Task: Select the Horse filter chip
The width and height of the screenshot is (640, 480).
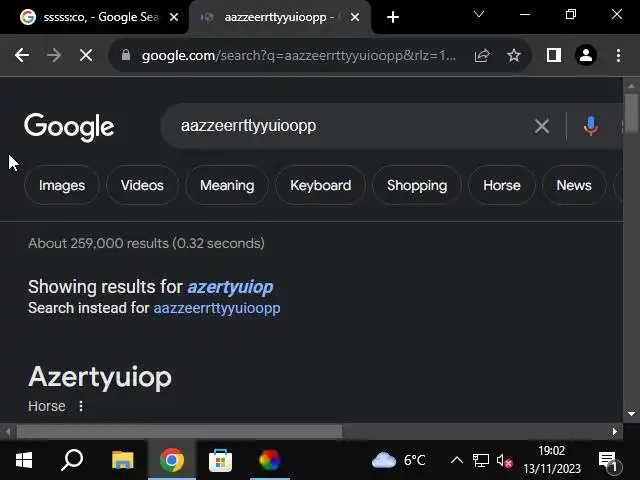Action: pos(502,185)
